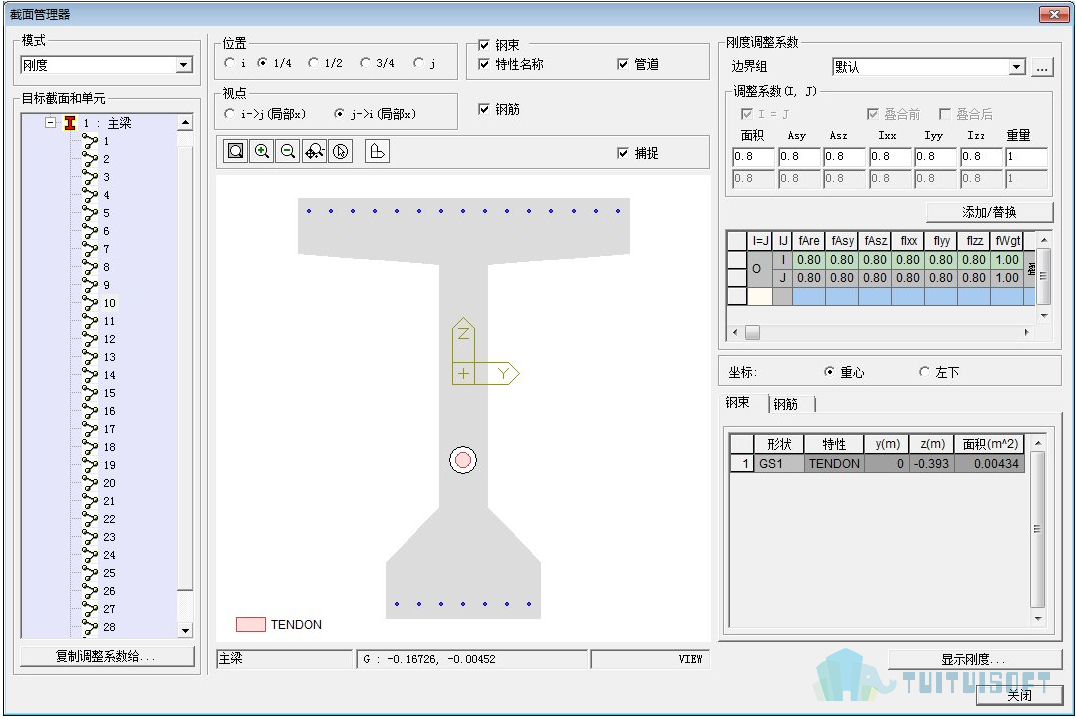Collapse the 主梁 tree node
Viewport: 1076px width, 719px height.
(x=50, y=122)
